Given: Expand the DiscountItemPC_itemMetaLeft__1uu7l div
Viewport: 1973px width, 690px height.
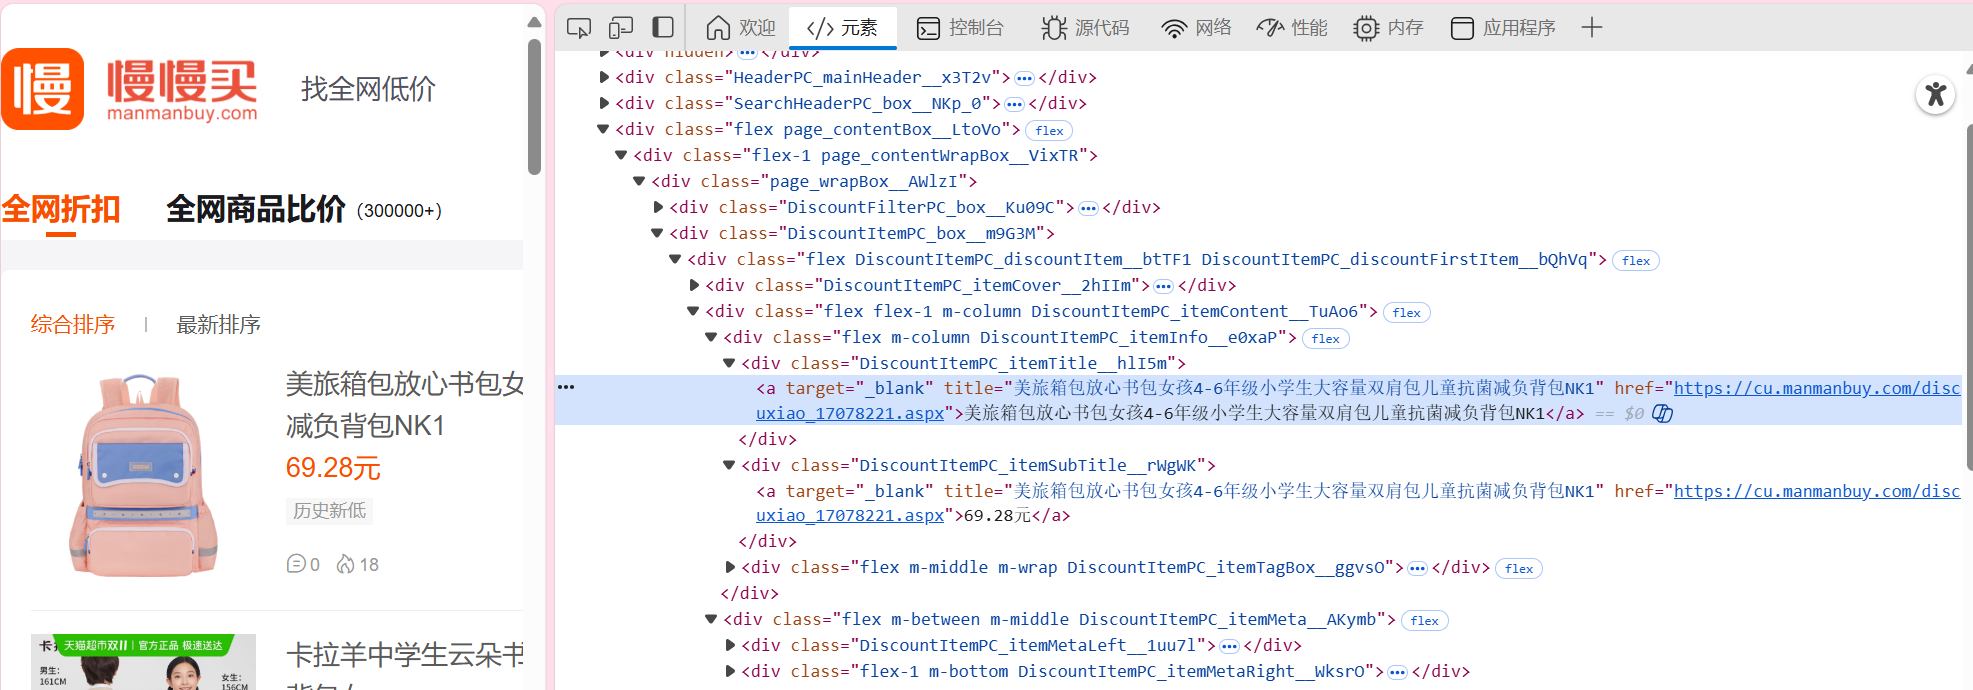Looking at the screenshot, I should tap(730, 645).
